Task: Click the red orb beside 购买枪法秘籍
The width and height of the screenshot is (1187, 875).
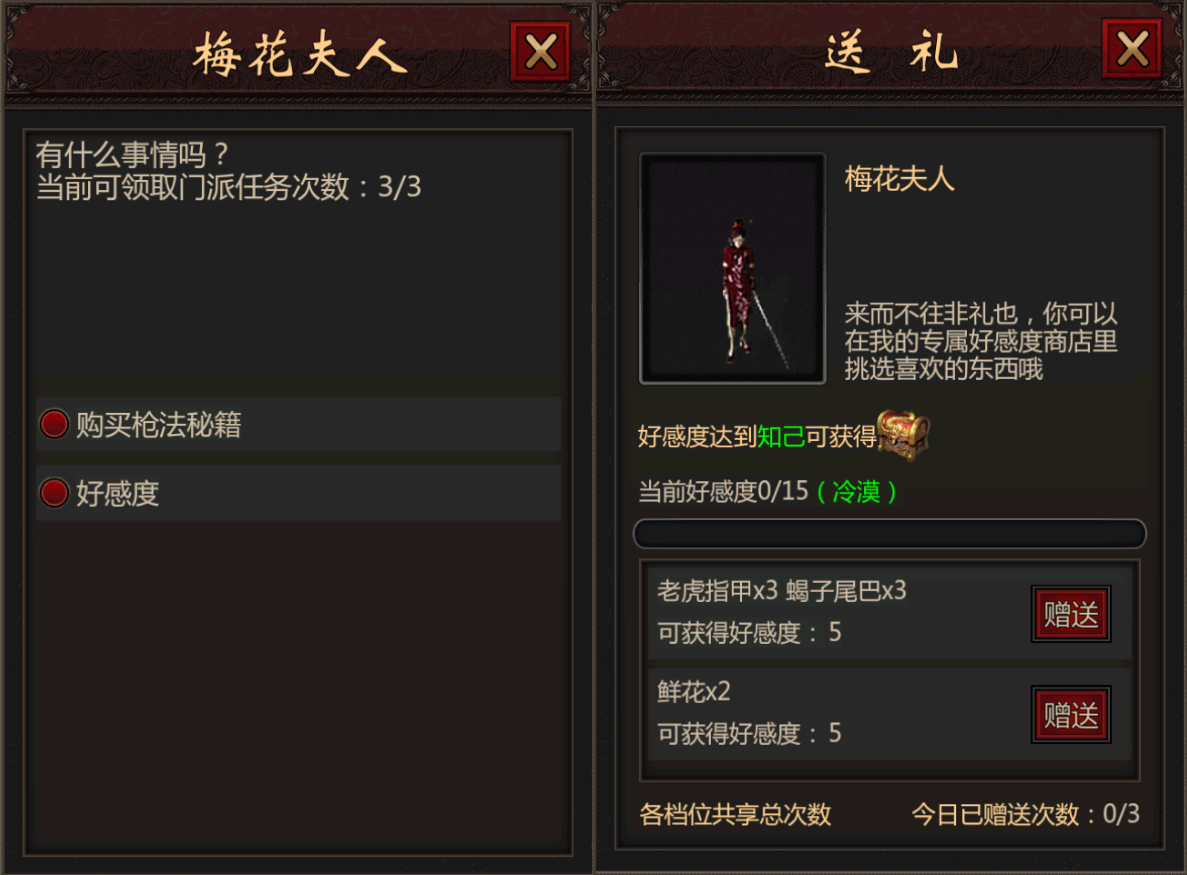Action: (x=54, y=424)
